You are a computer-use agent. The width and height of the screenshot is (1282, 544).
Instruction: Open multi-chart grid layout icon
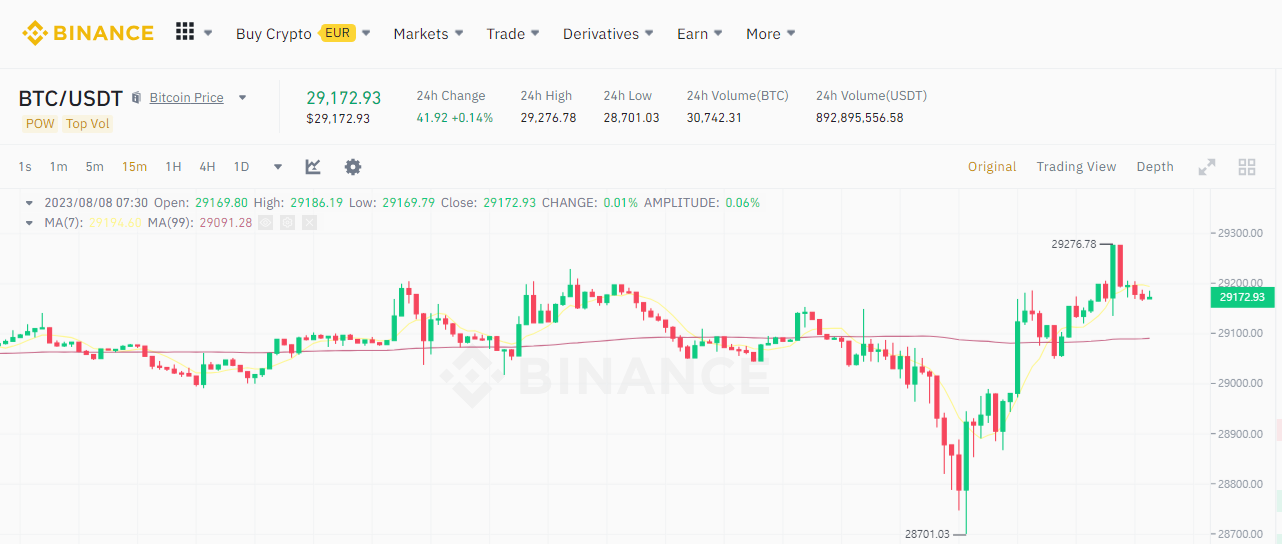[1247, 167]
